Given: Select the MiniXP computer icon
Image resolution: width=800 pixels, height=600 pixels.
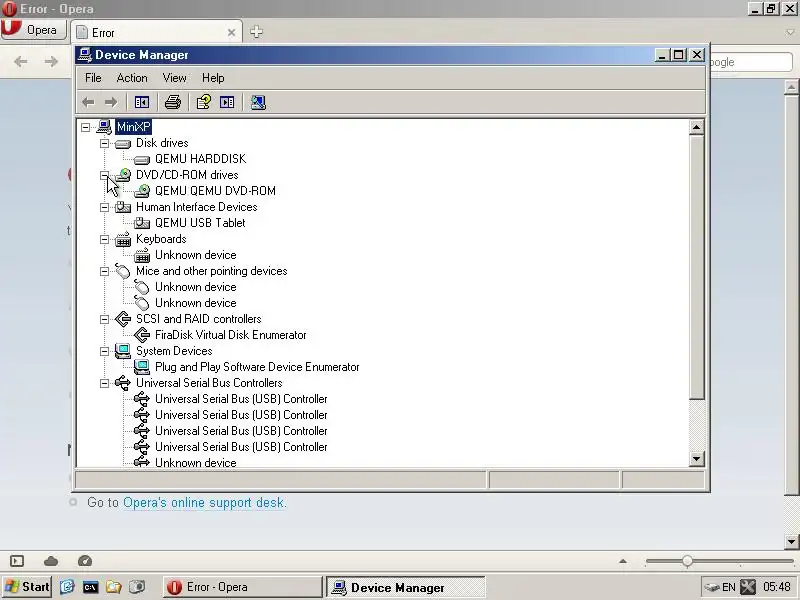Looking at the screenshot, I should [104, 127].
